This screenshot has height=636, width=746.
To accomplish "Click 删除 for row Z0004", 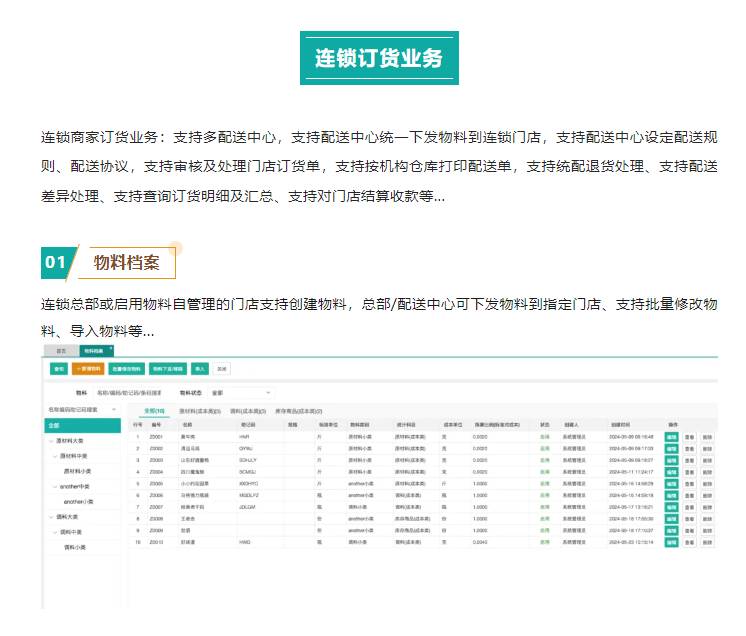I will tap(707, 472).
